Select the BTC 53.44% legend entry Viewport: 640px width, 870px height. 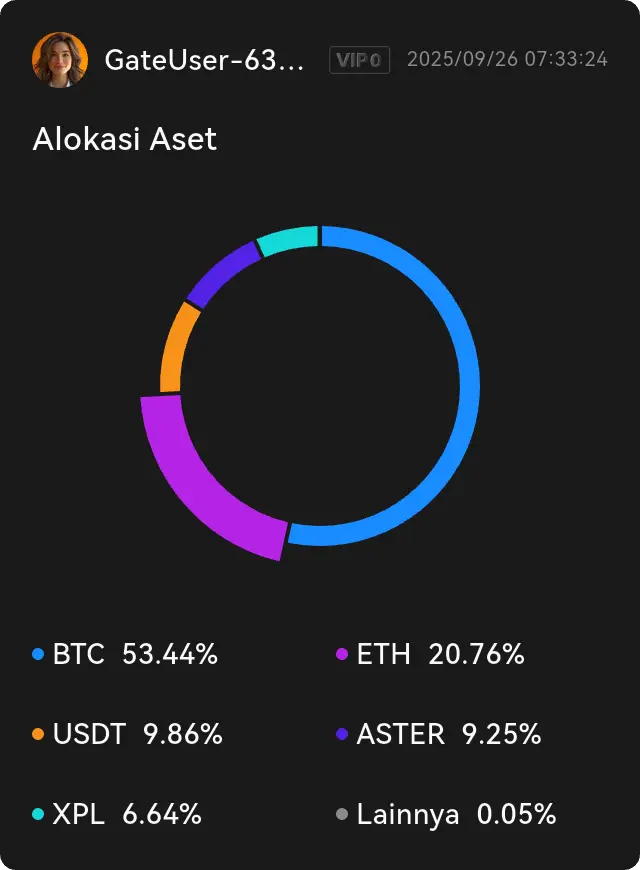(x=135, y=655)
